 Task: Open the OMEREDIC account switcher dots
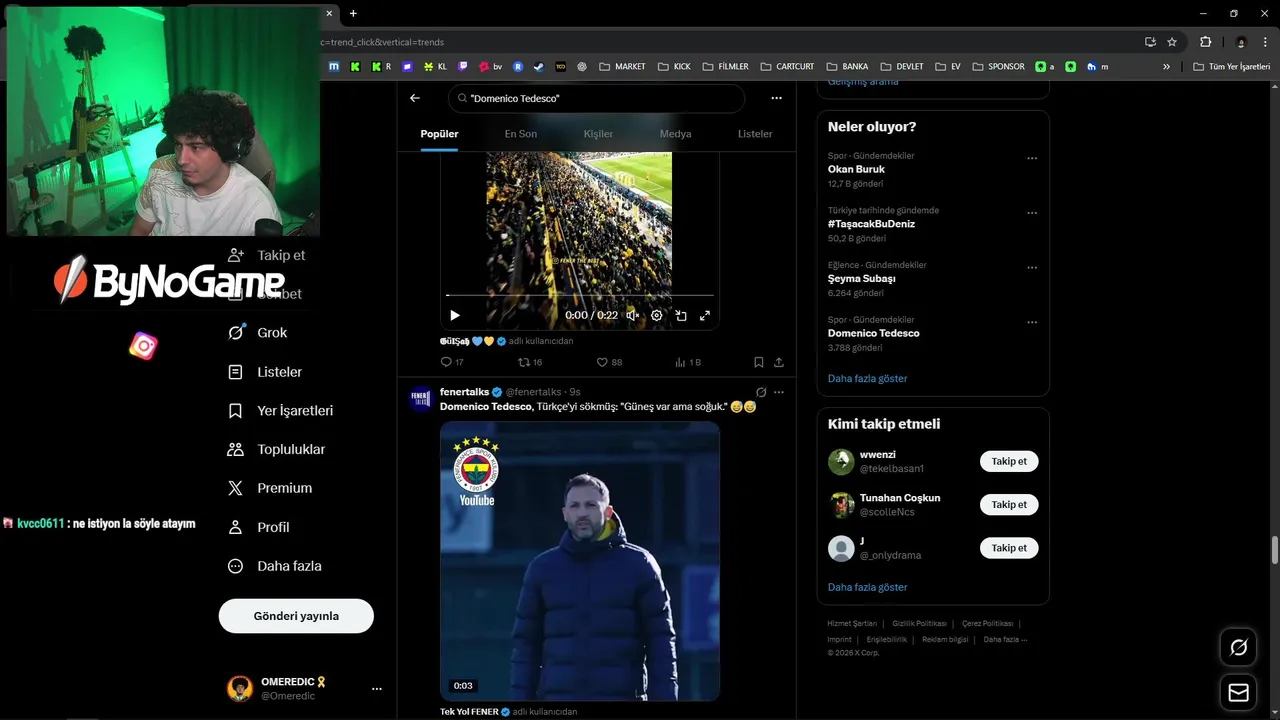(x=377, y=689)
